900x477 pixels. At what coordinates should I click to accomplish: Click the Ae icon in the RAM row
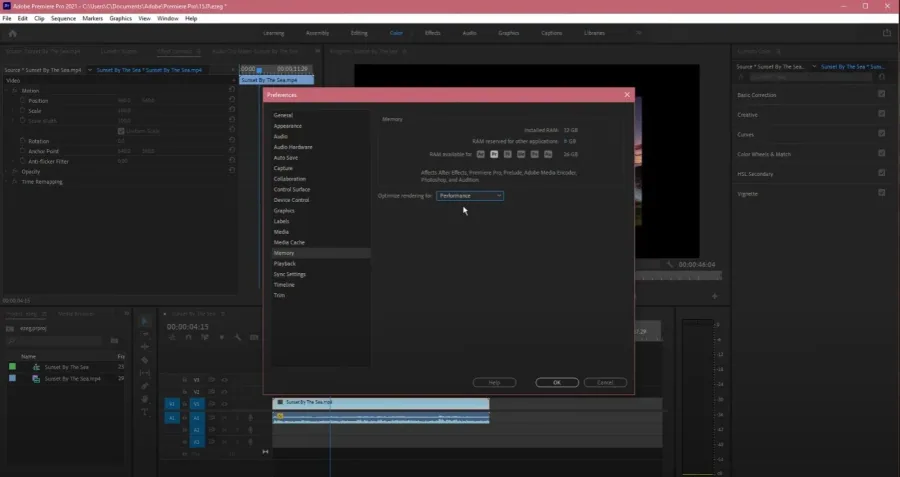pyautogui.click(x=480, y=154)
